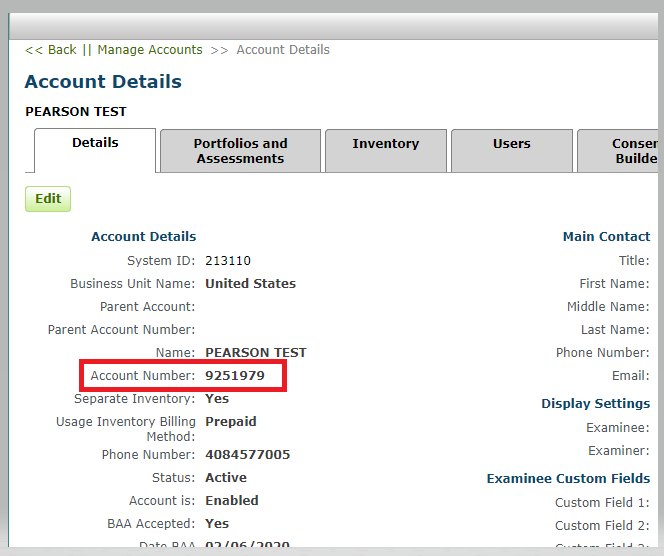
Task: Click the phone number 4084577005
Action: click(247, 455)
